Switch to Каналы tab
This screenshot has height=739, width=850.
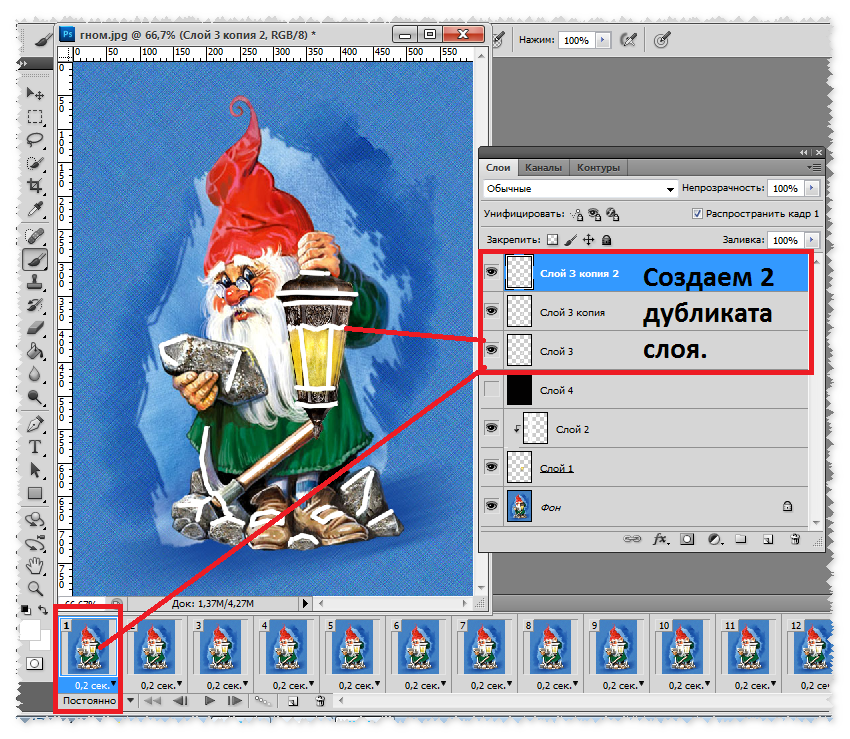pyautogui.click(x=543, y=168)
